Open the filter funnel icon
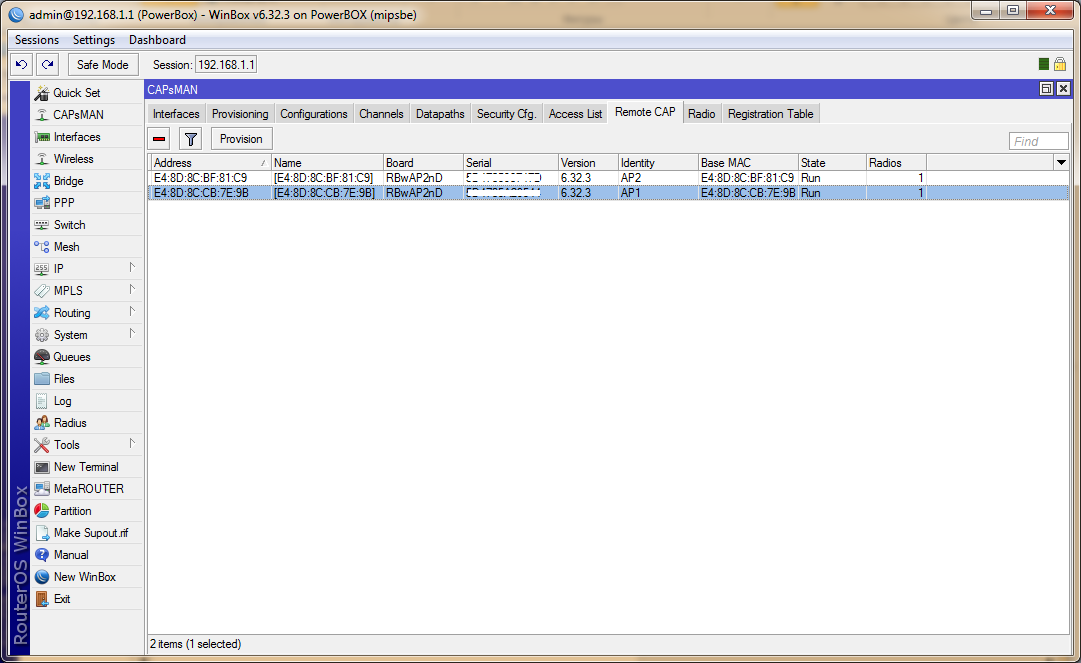Image resolution: width=1081 pixels, height=663 pixels. pyautogui.click(x=190, y=139)
